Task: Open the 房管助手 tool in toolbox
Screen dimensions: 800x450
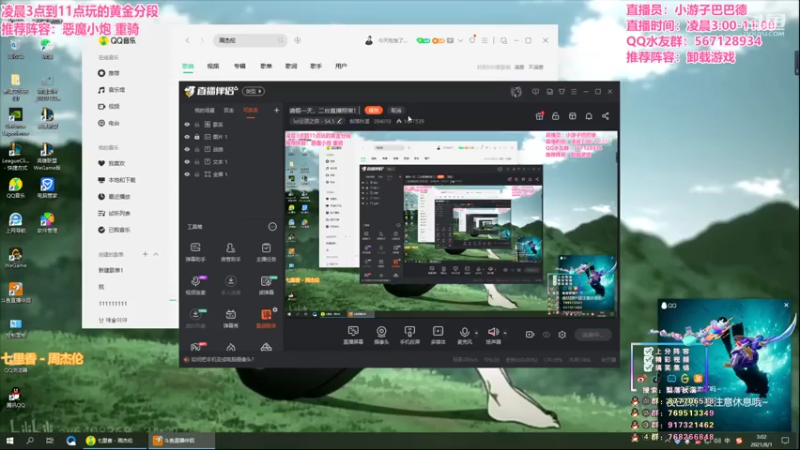Action: click(x=231, y=252)
